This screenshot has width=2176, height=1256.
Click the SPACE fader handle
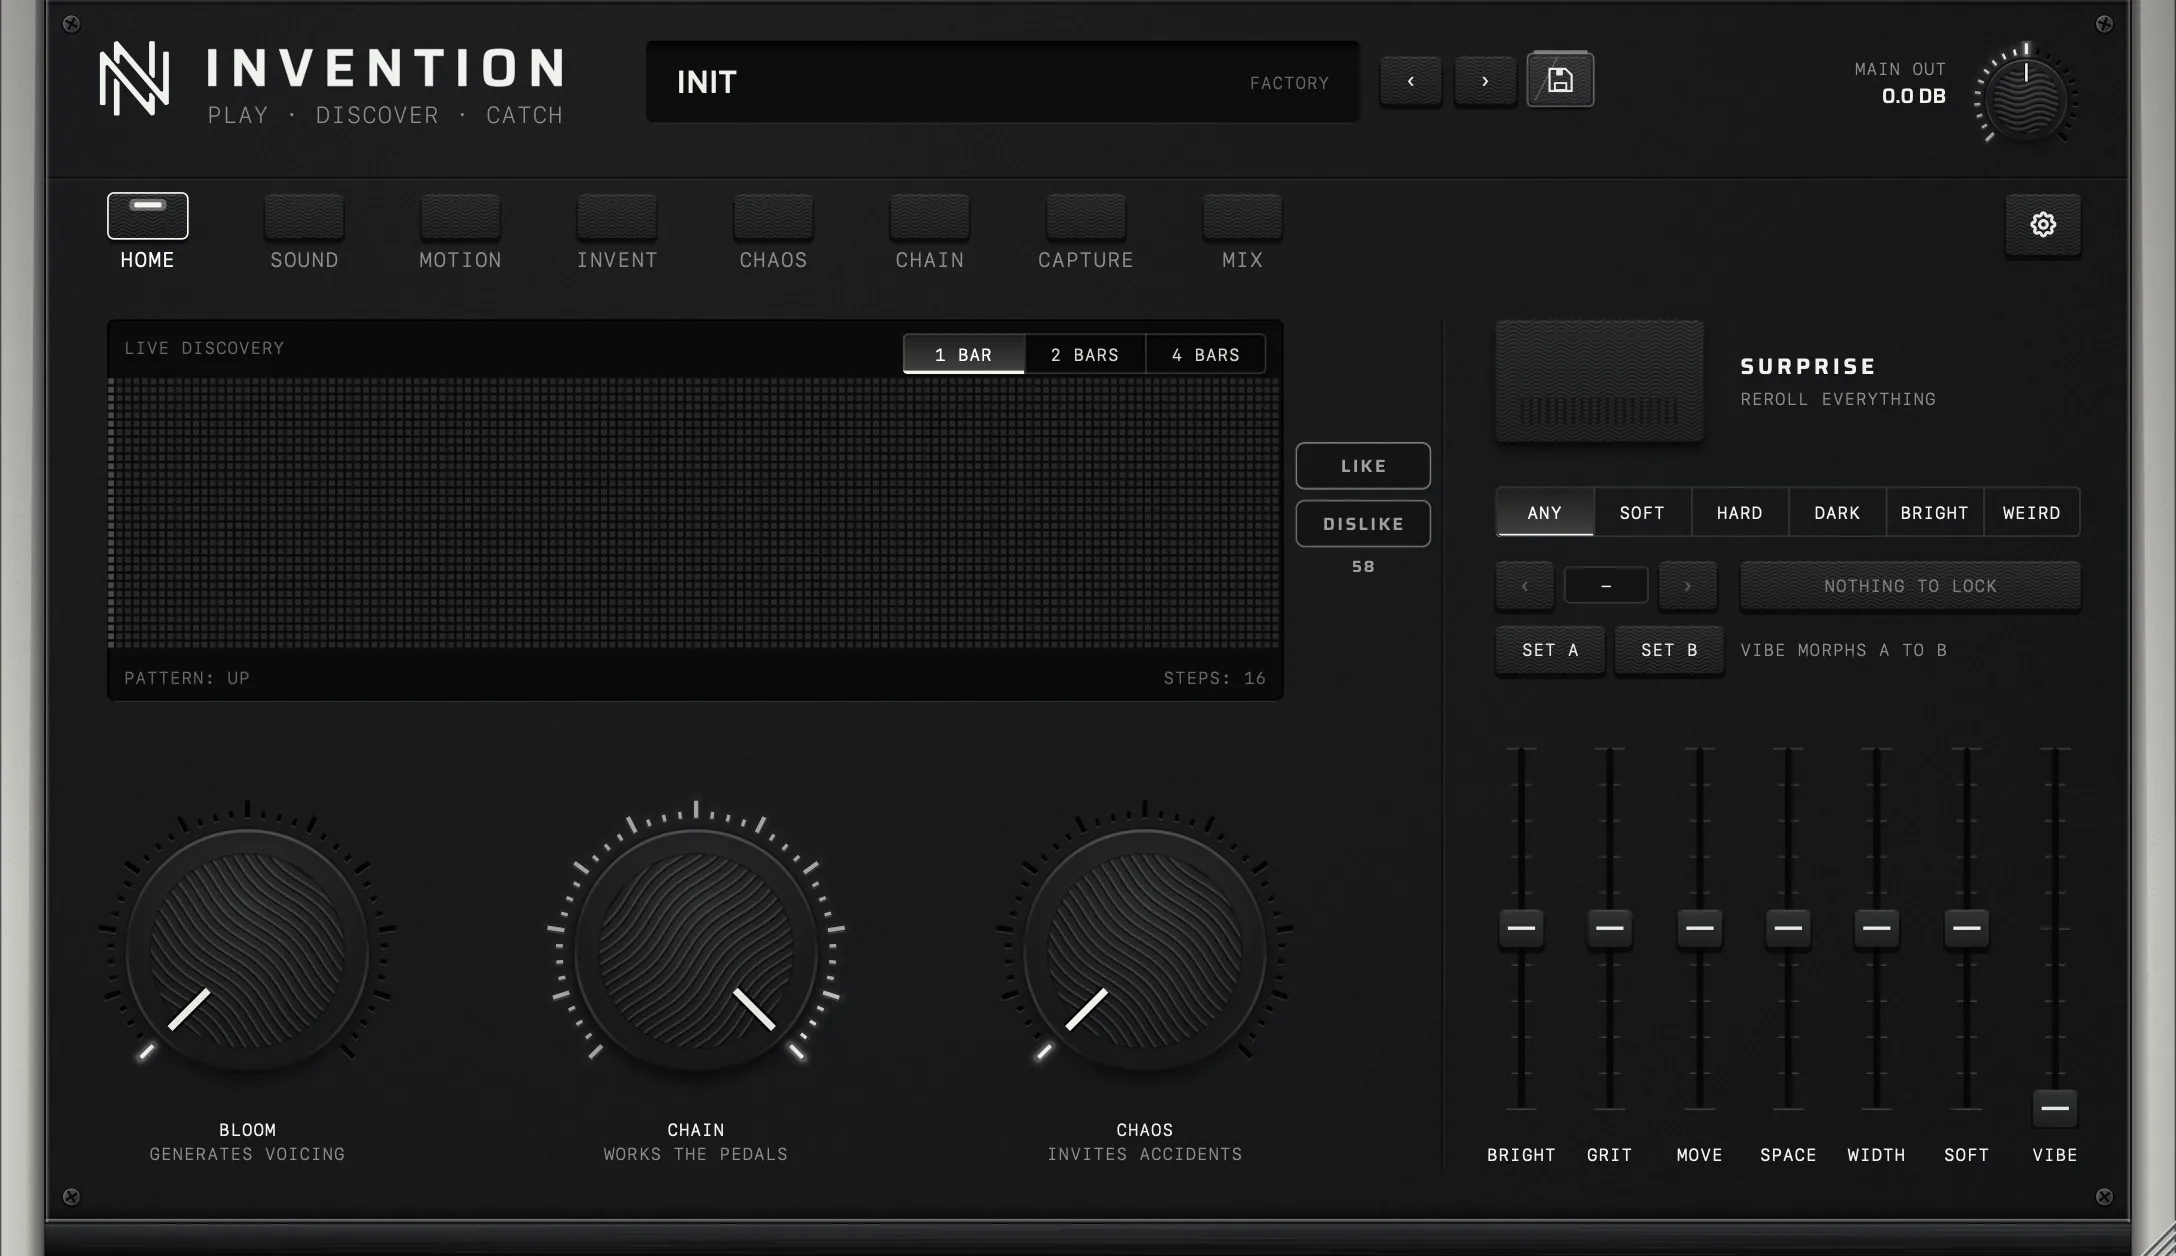[1788, 928]
